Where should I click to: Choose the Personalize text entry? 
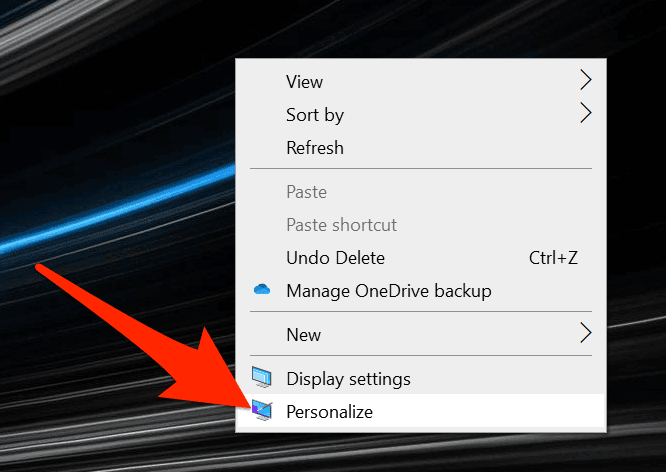pyautogui.click(x=329, y=410)
